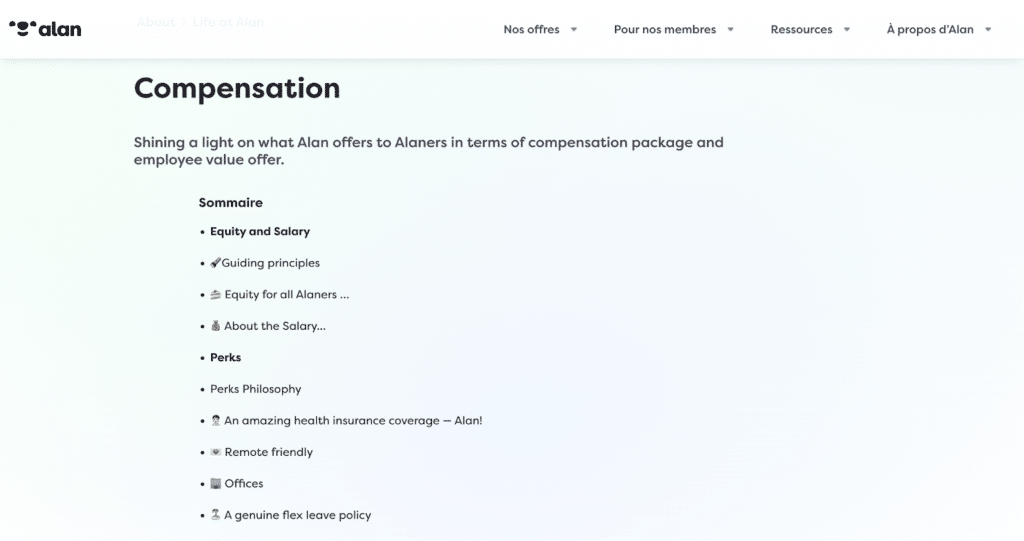Open the Nos offres menu
Viewport: 1024px width, 541px height.
tap(531, 29)
